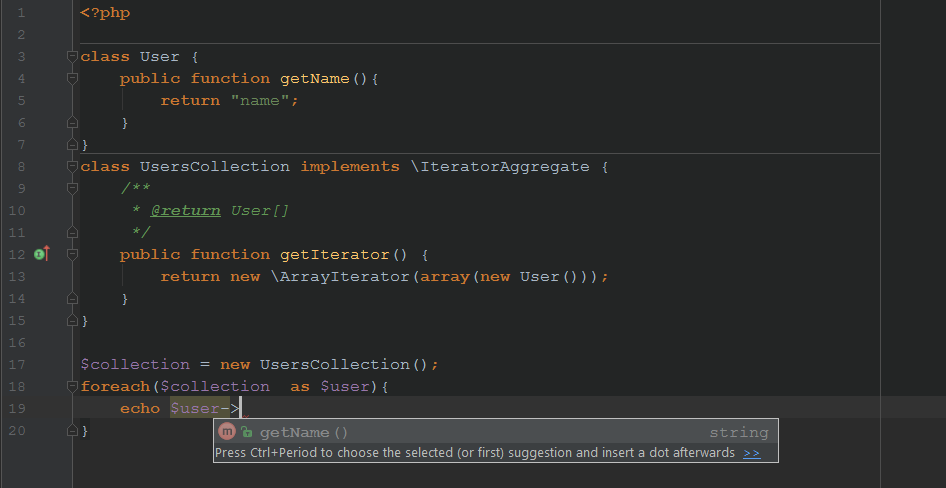Open the '>>' link in the completion hint

(x=752, y=453)
